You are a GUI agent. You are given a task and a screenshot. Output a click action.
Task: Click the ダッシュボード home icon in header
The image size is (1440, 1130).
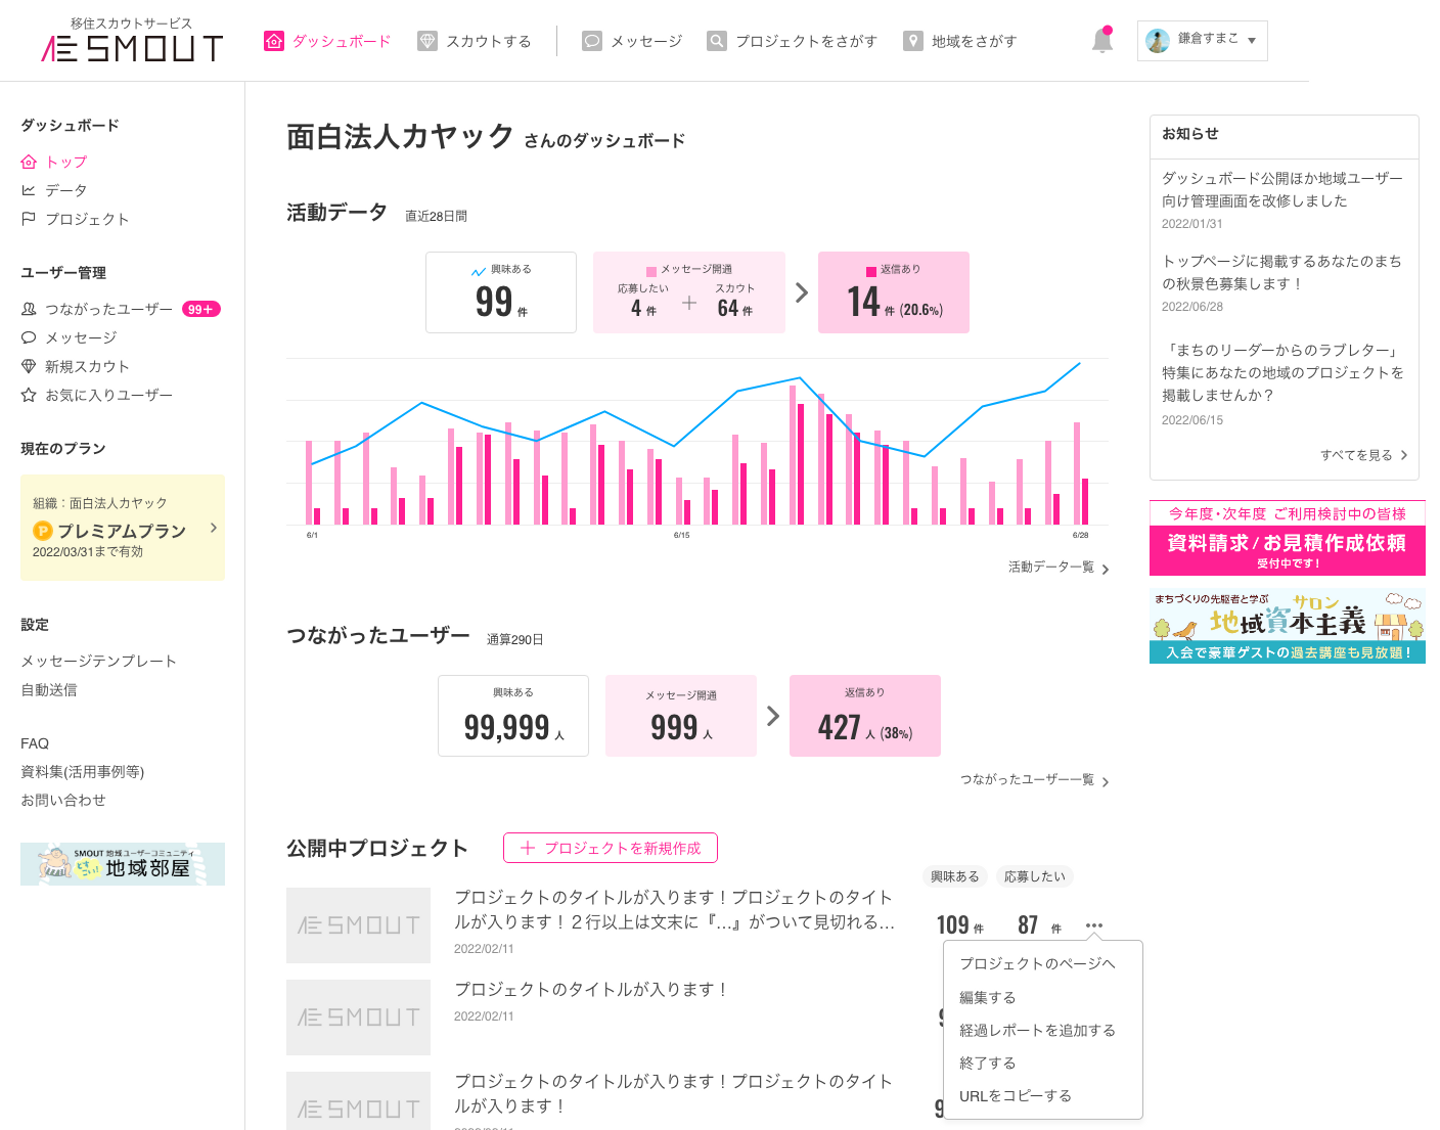[x=274, y=41]
